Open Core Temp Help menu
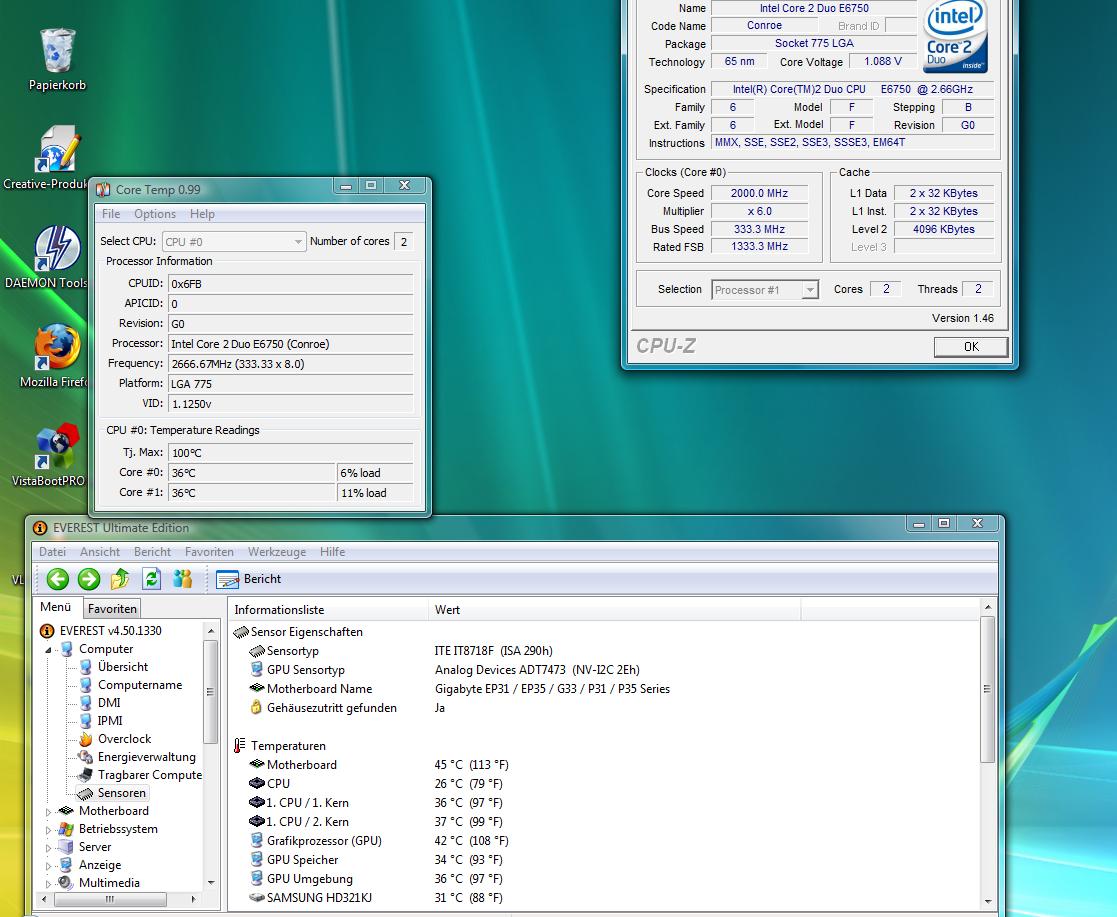Image resolution: width=1117 pixels, height=917 pixels. pyautogui.click(x=202, y=214)
